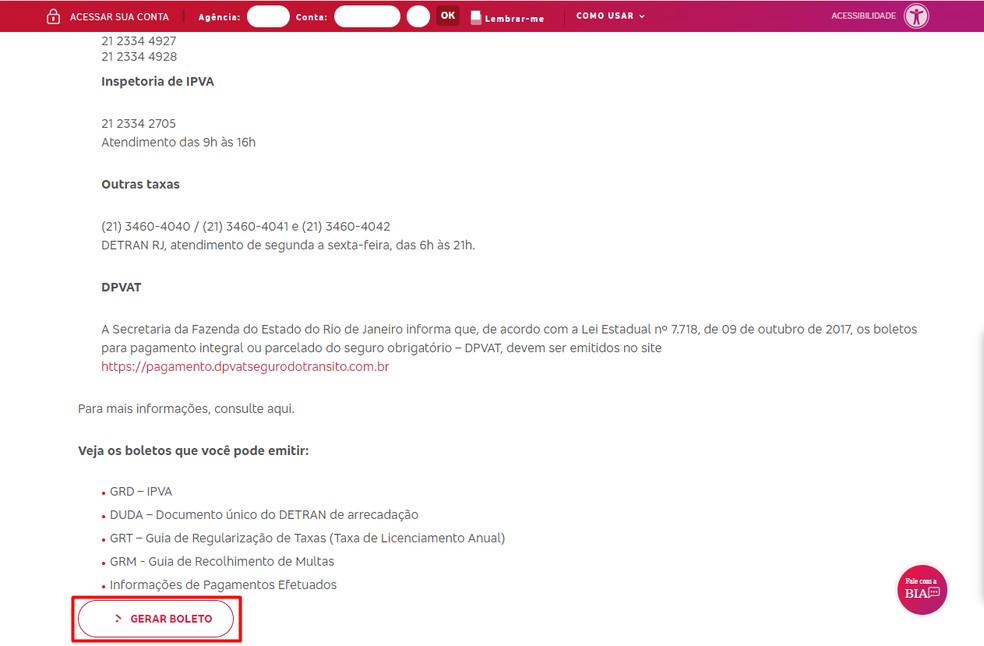
Task: Choose GRT – Guia de Regularização de Taxas
Action: [x=307, y=538]
